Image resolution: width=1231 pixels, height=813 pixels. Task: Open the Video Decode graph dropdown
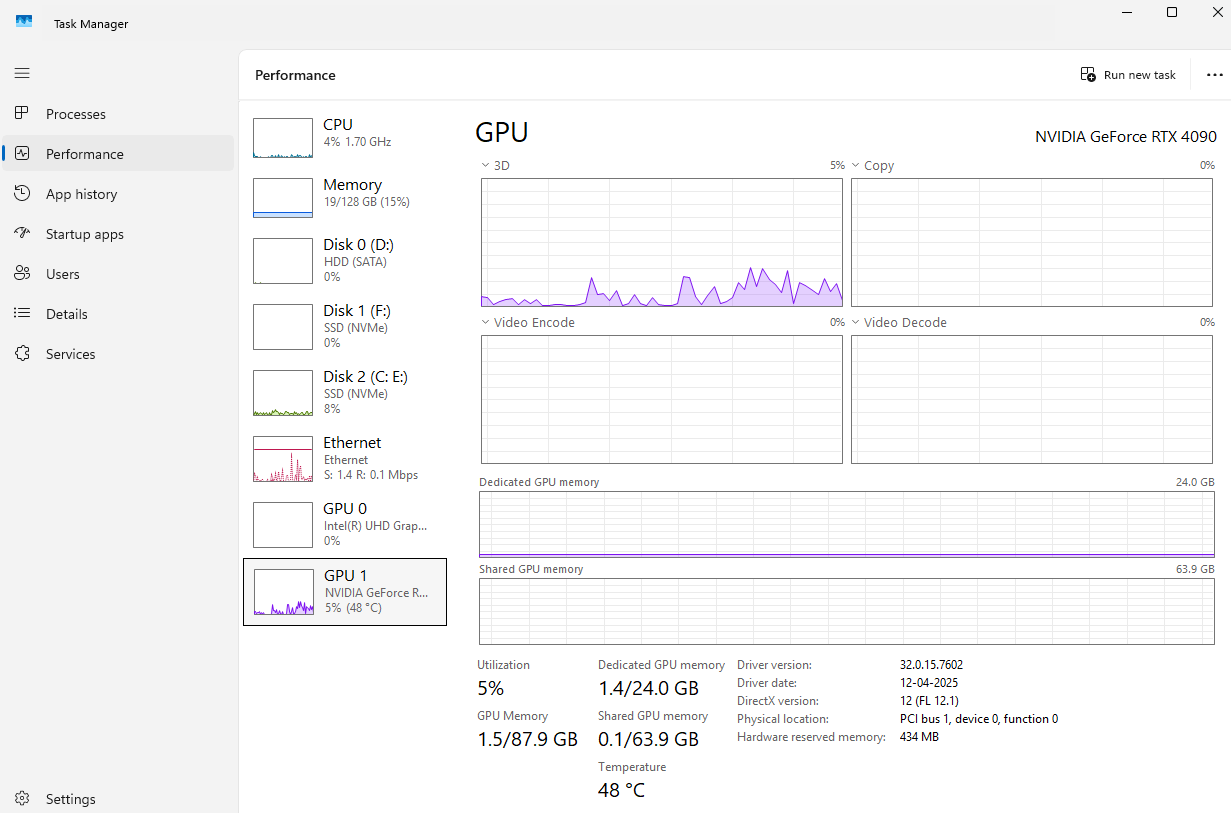coord(855,322)
